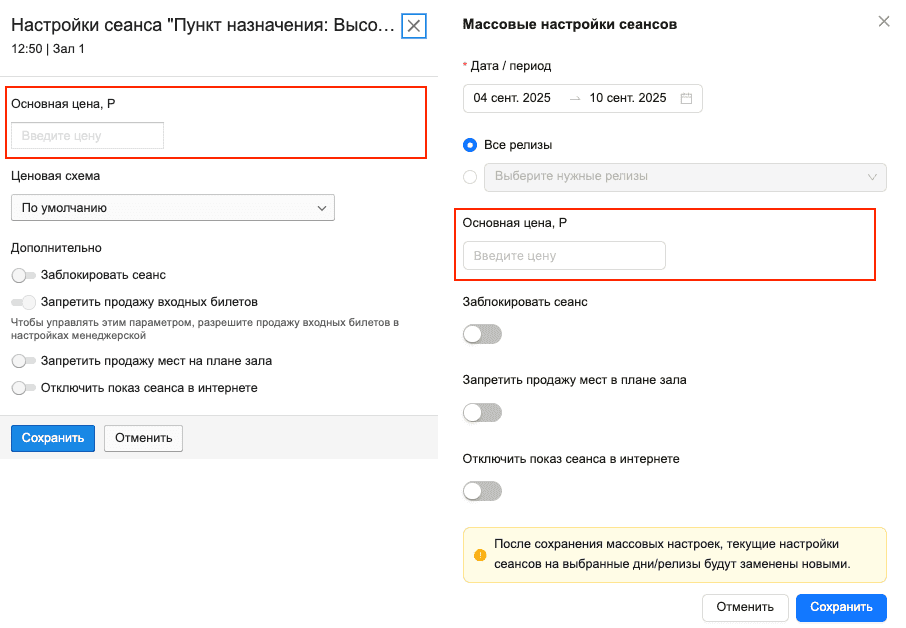The width and height of the screenshot is (906, 628).
Task: Enable mass 'Заблокировать сеанс' switch
Action: pyautogui.click(x=482, y=334)
